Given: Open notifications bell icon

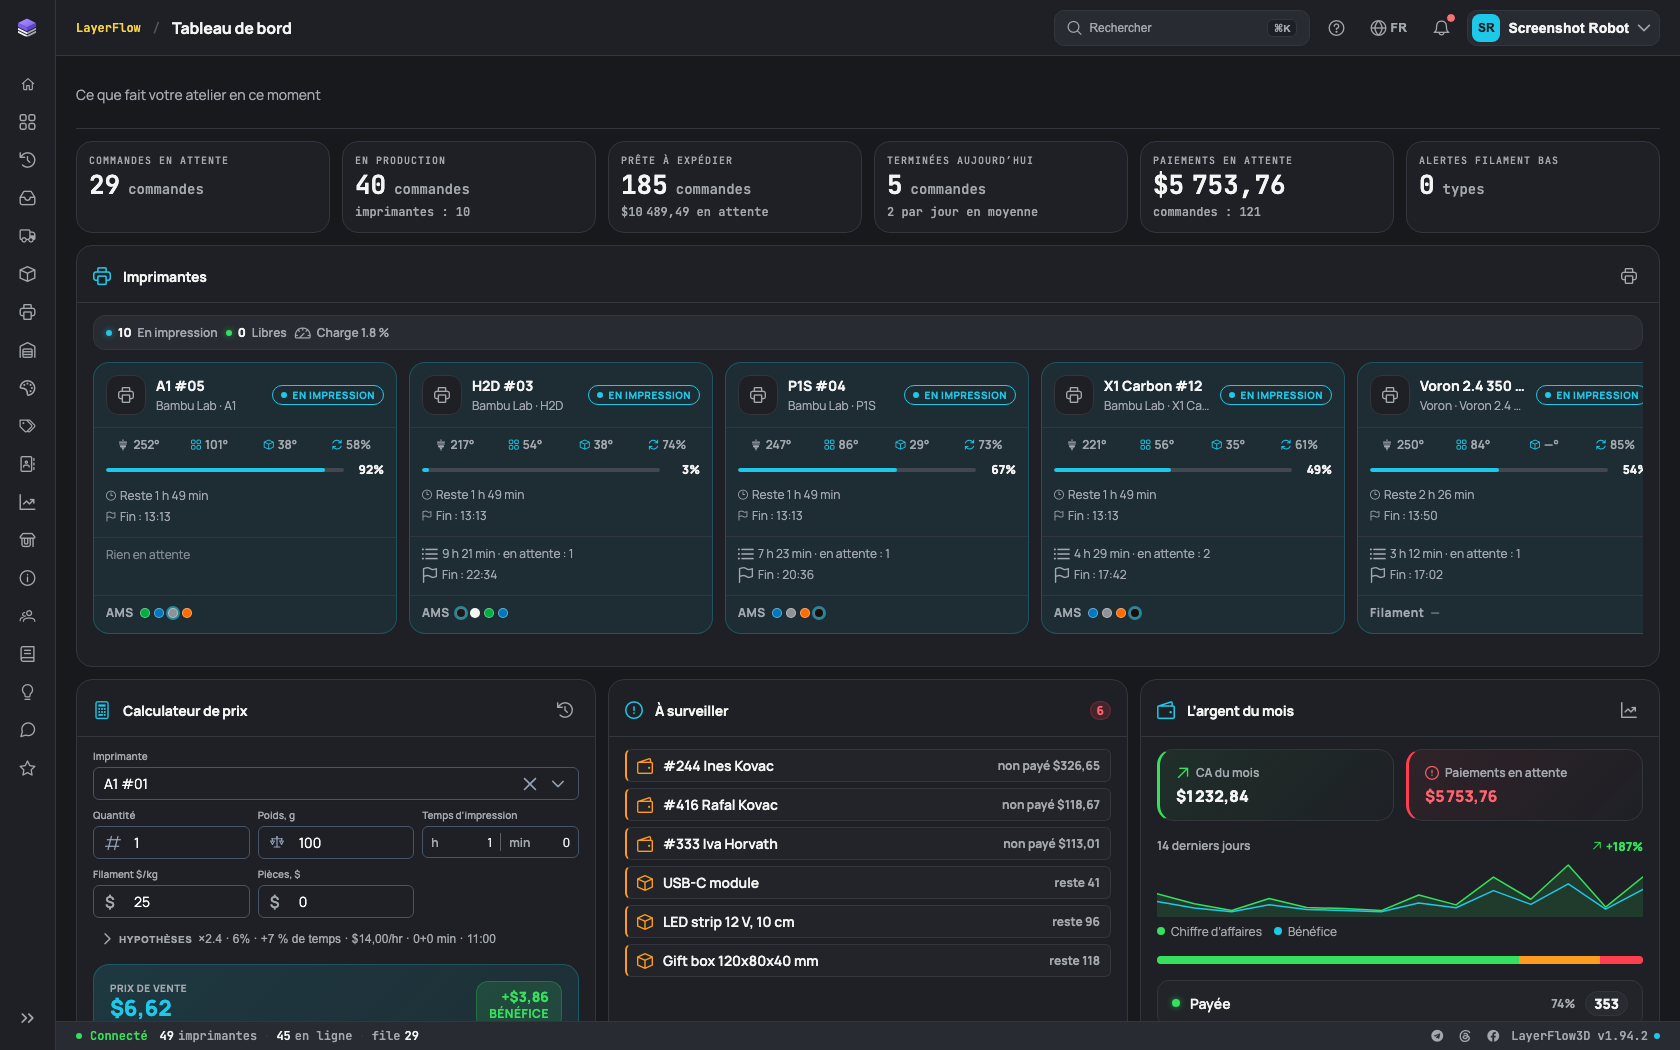Looking at the screenshot, I should pos(1441,28).
